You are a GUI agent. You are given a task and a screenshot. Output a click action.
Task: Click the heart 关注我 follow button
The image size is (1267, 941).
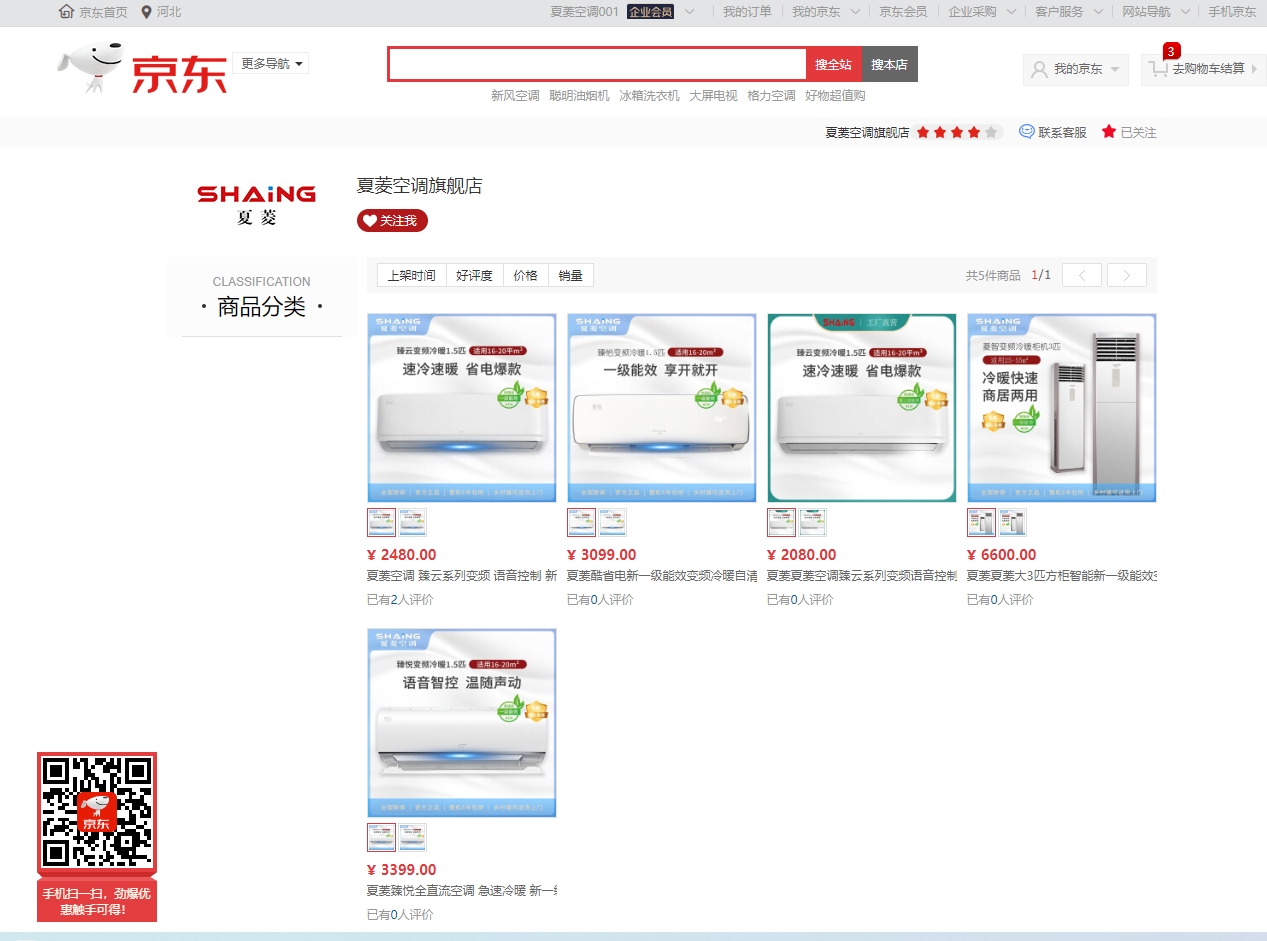point(392,221)
